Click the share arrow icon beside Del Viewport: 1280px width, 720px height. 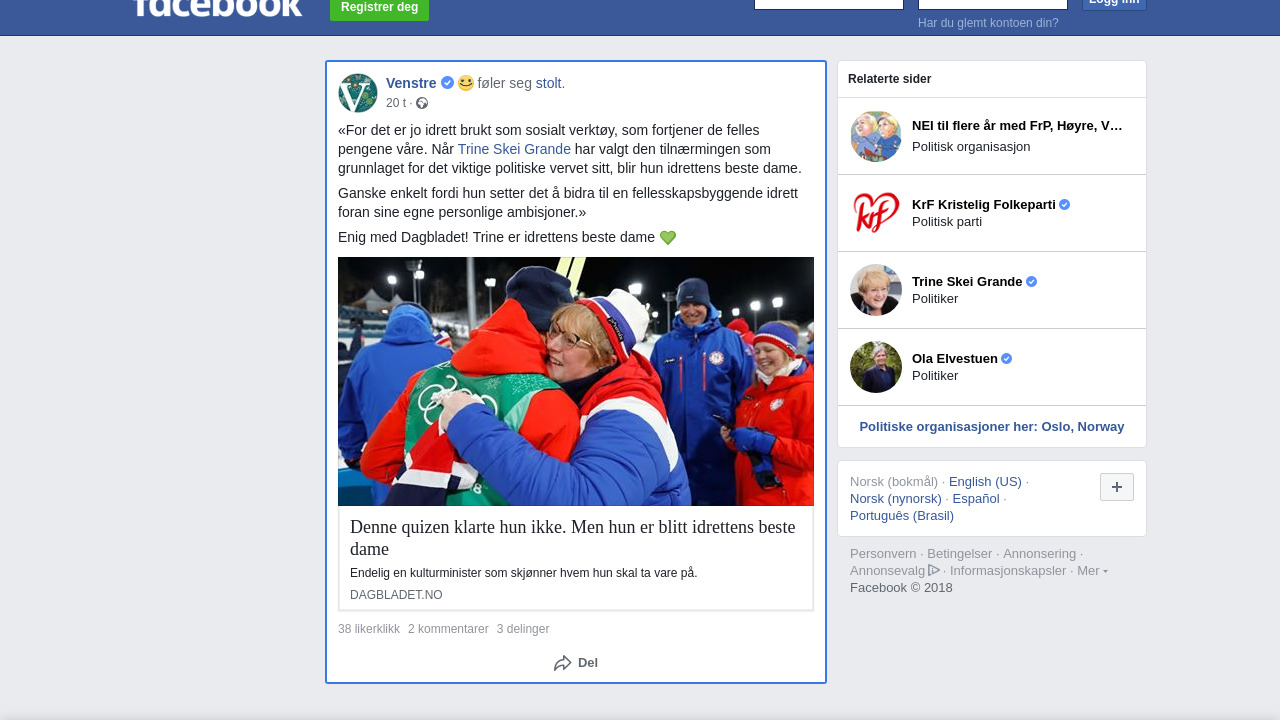tap(563, 663)
